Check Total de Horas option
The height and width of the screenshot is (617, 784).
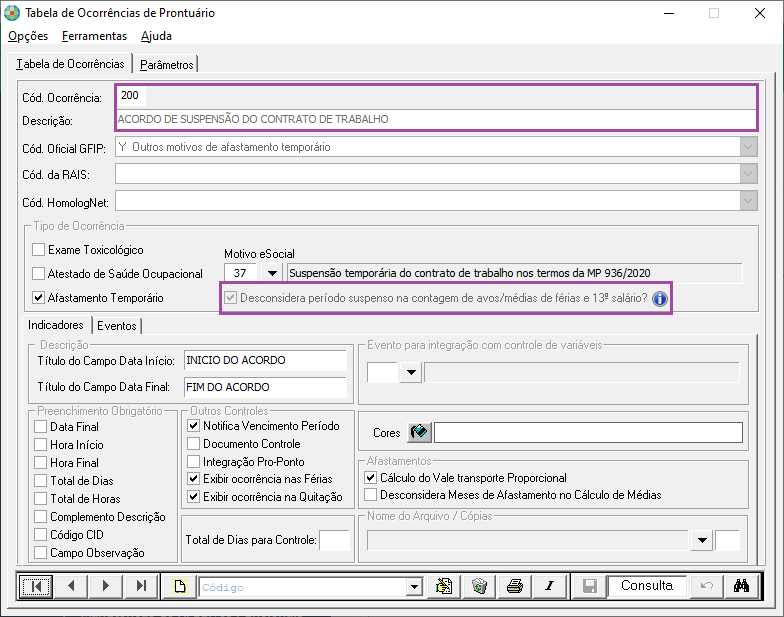tap(40, 498)
